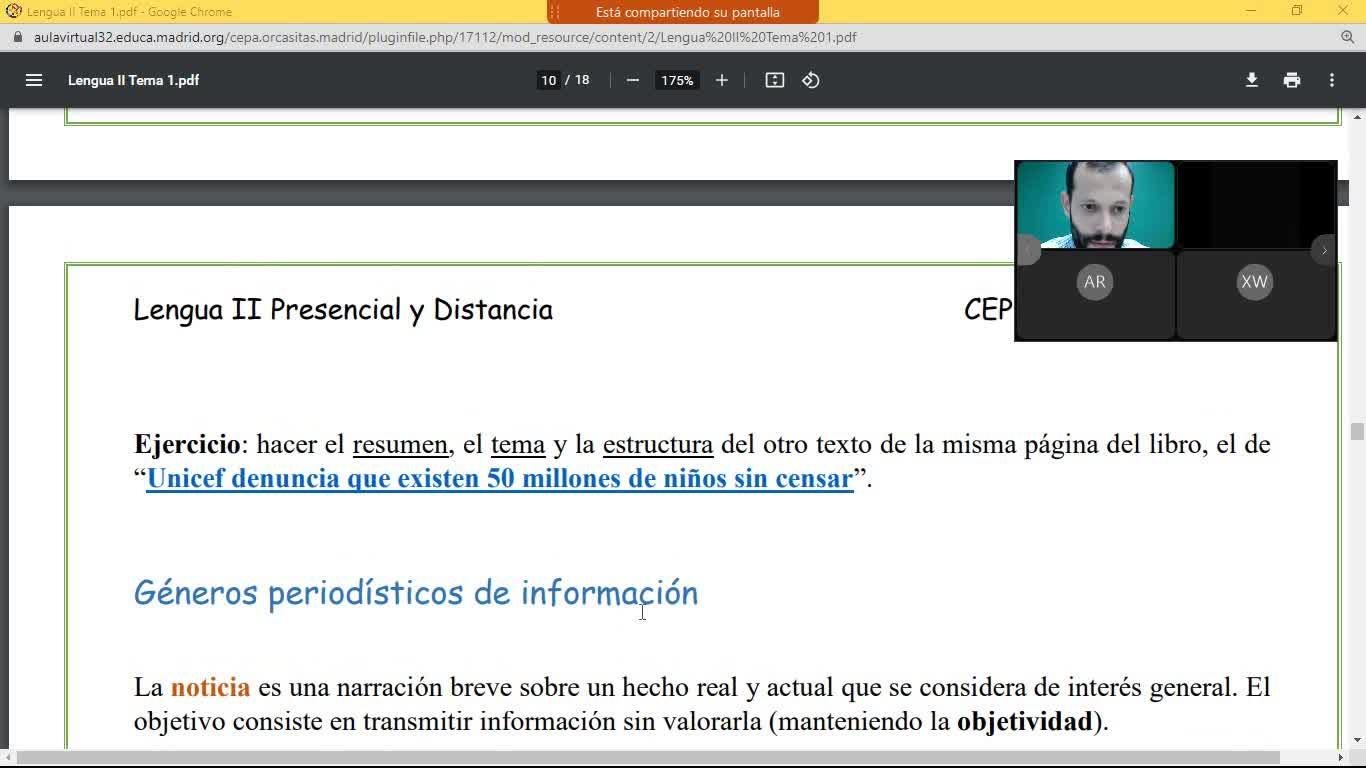Print the PDF document
1366x768 pixels.
[x=1292, y=80]
